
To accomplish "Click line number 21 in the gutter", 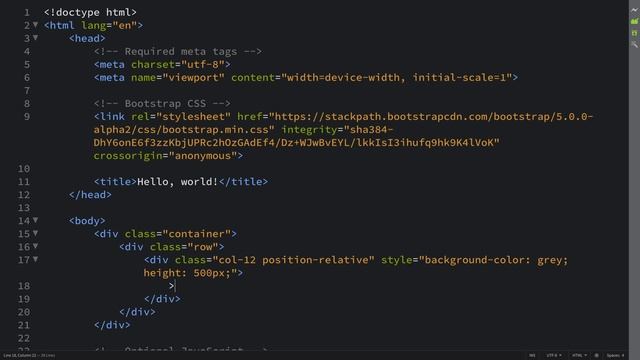I will pos(24,325).
